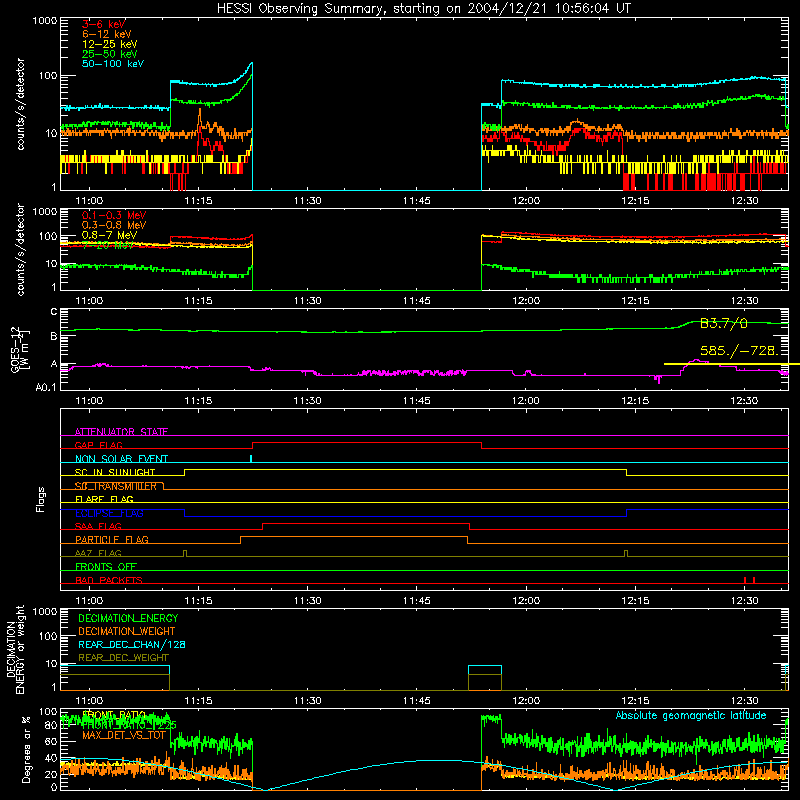Image resolution: width=800 pixels, height=800 pixels.
Task: Click the REAR_DEC_CHAN/128 legend label
Action: tap(132, 644)
